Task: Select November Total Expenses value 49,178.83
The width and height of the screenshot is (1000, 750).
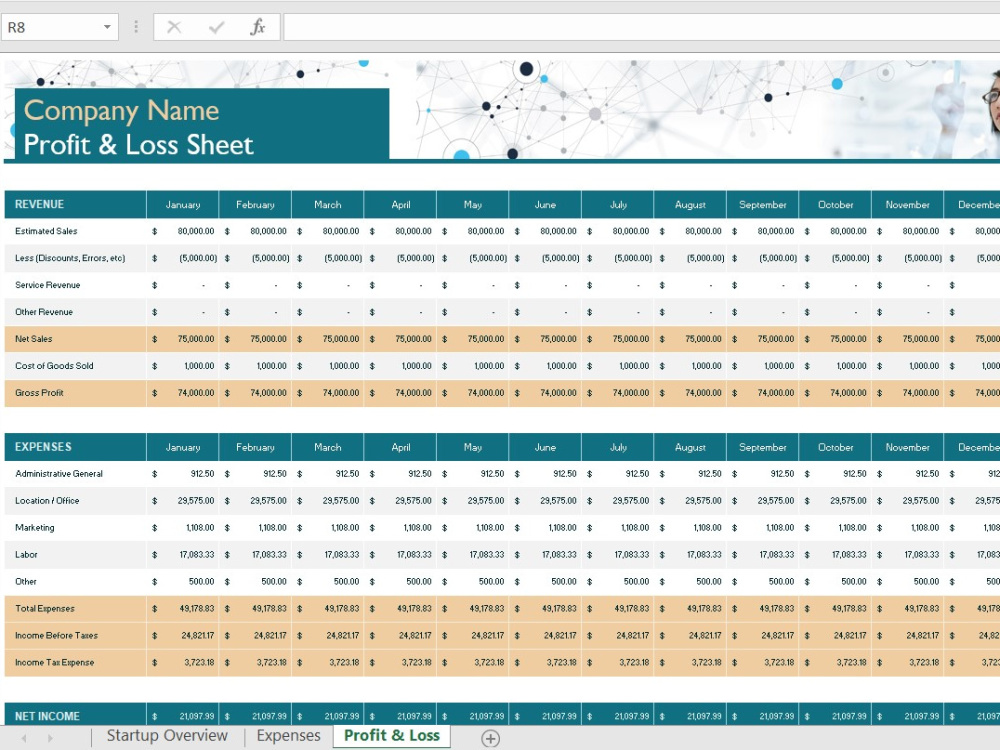Action: pyautogui.click(x=908, y=608)
